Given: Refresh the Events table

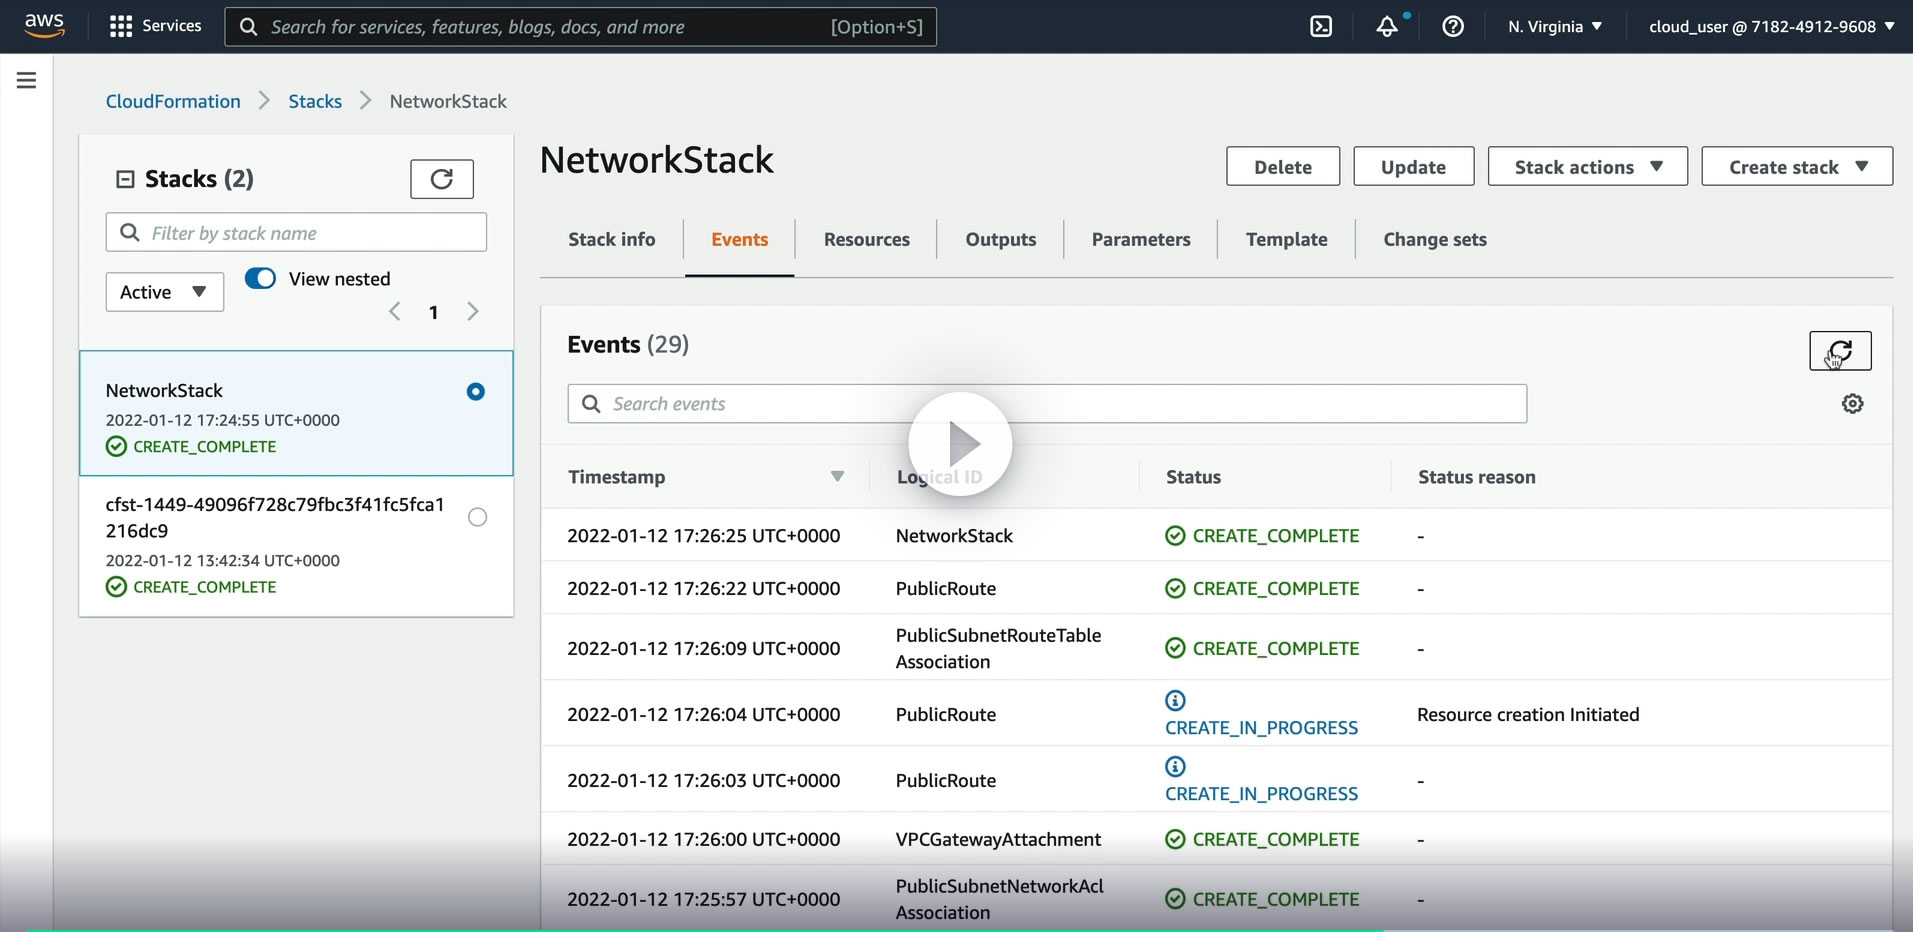Looking at the screenshot, I should (1839, 351).
